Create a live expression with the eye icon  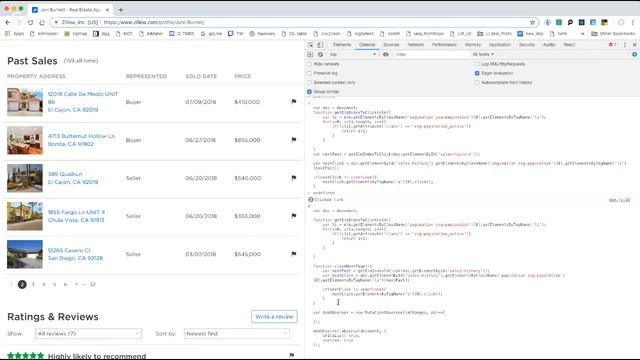coord(386,54)
